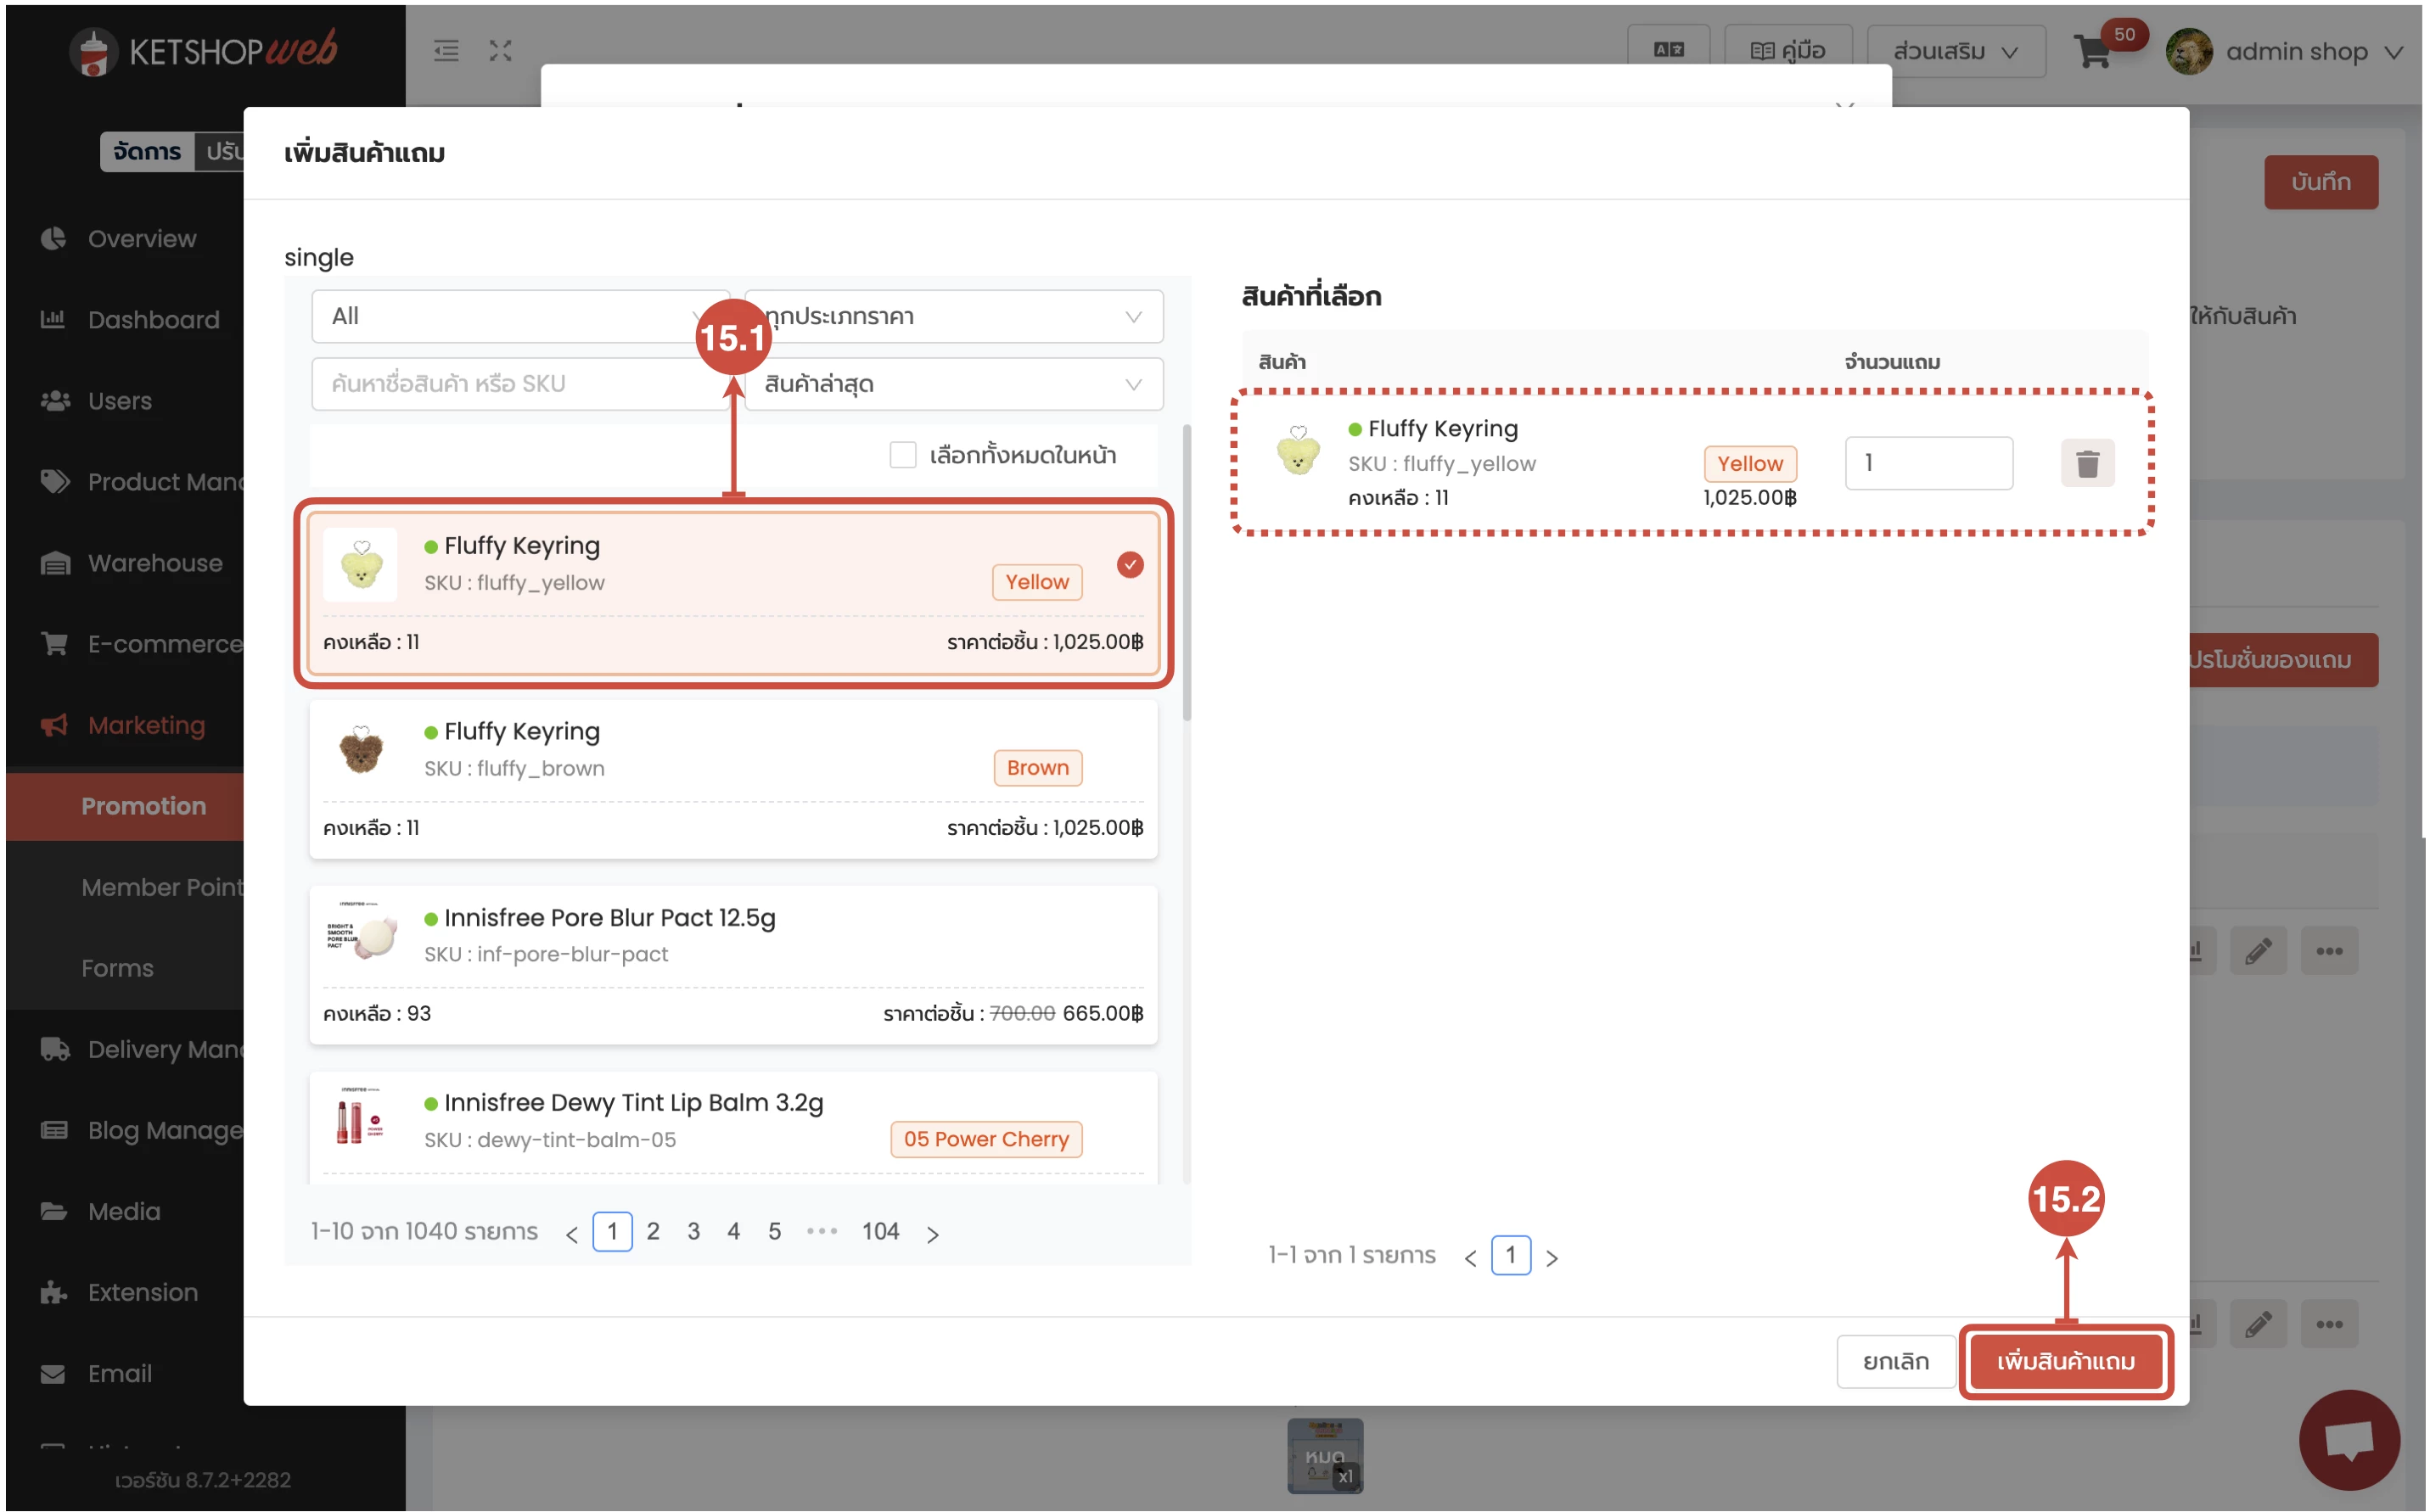The height and width of the screenshot is (1512, 2430).
Task: Click the language translate icon
Action: click(1667, 50)
